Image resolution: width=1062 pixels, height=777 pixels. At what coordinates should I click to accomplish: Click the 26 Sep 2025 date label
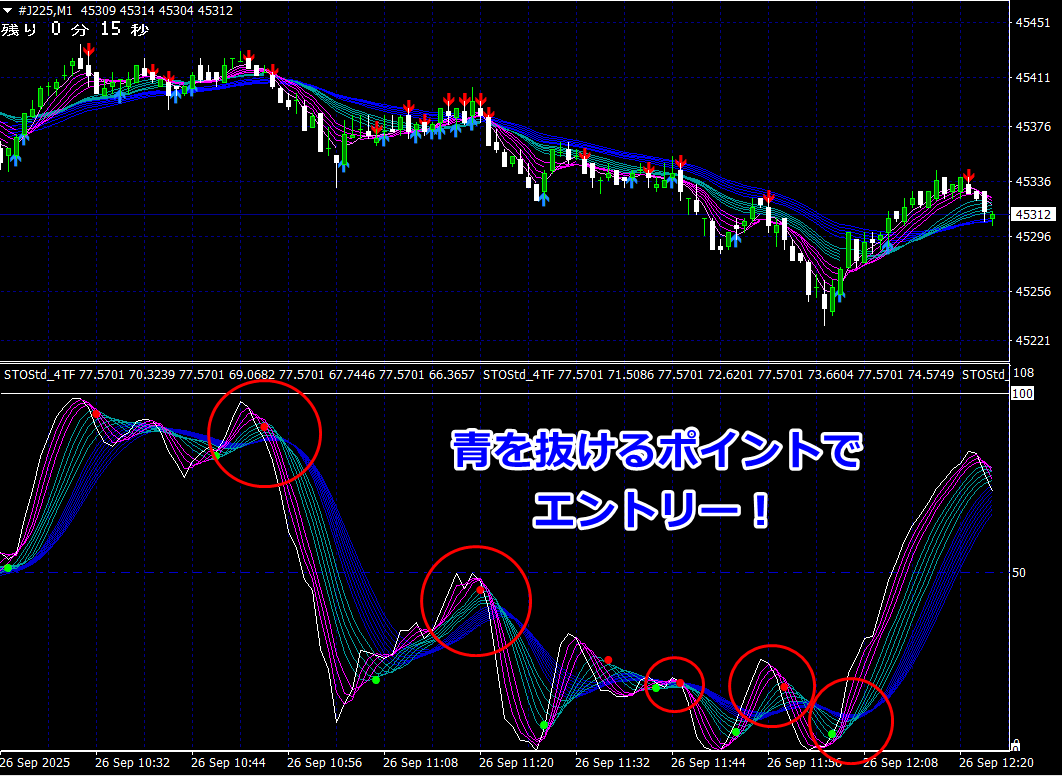38,762
